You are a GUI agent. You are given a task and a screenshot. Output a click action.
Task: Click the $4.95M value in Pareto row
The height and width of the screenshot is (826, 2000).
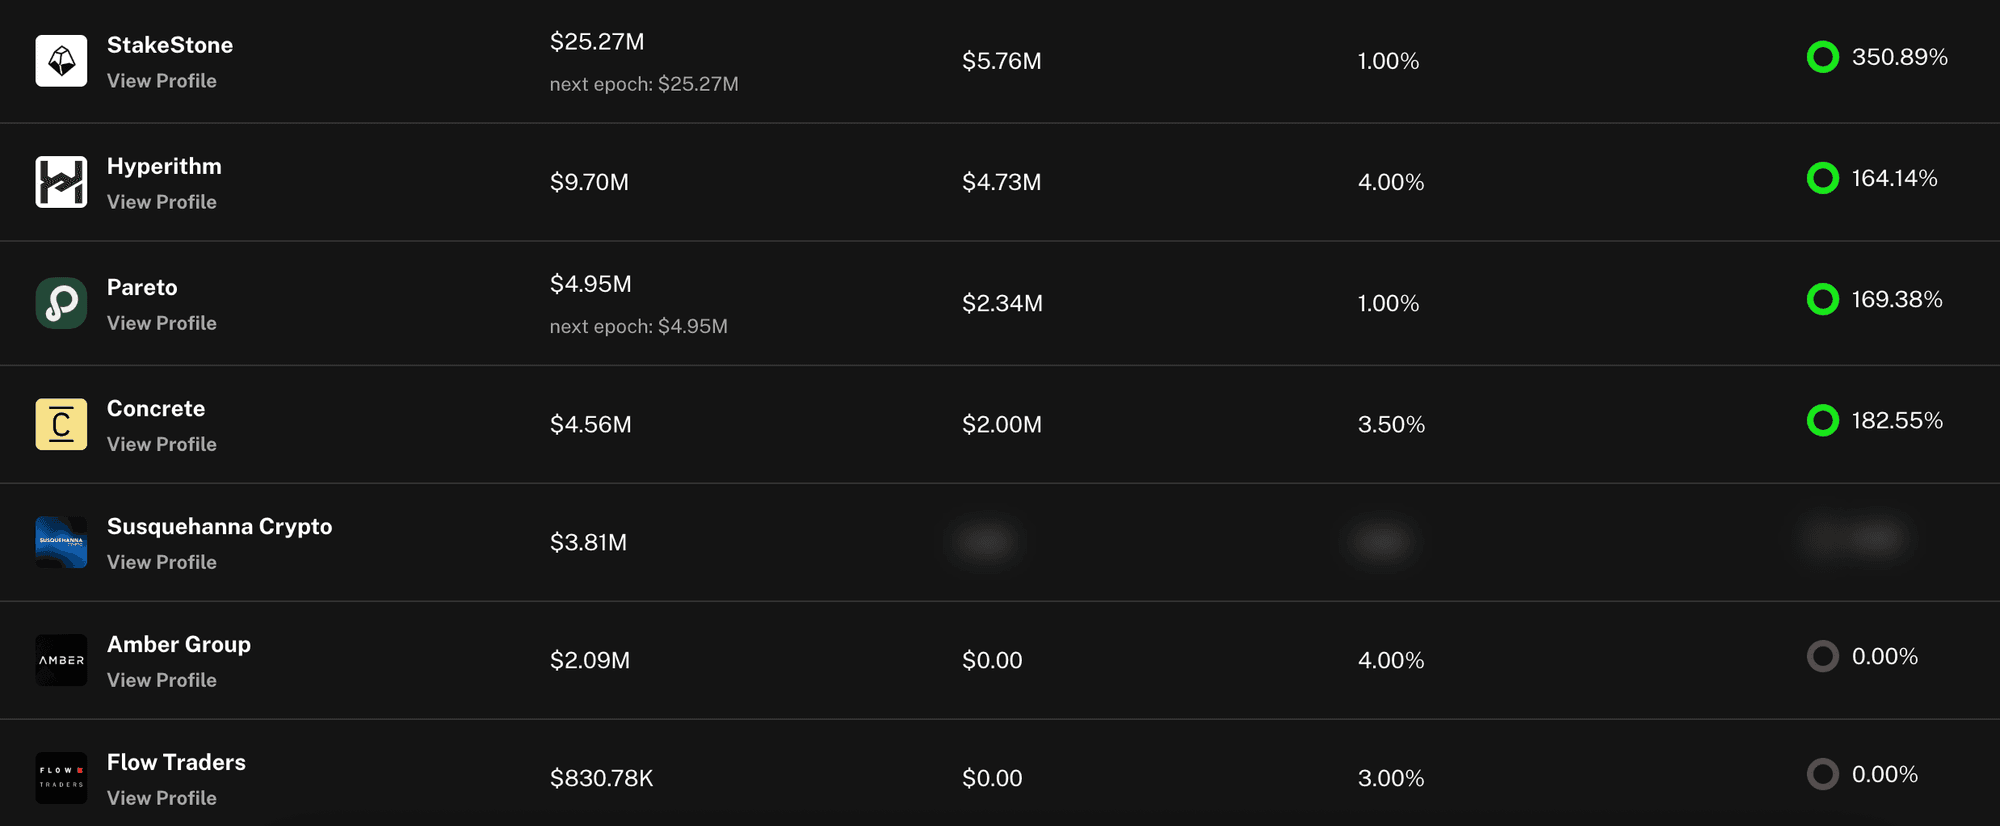(x=591, y=284)
